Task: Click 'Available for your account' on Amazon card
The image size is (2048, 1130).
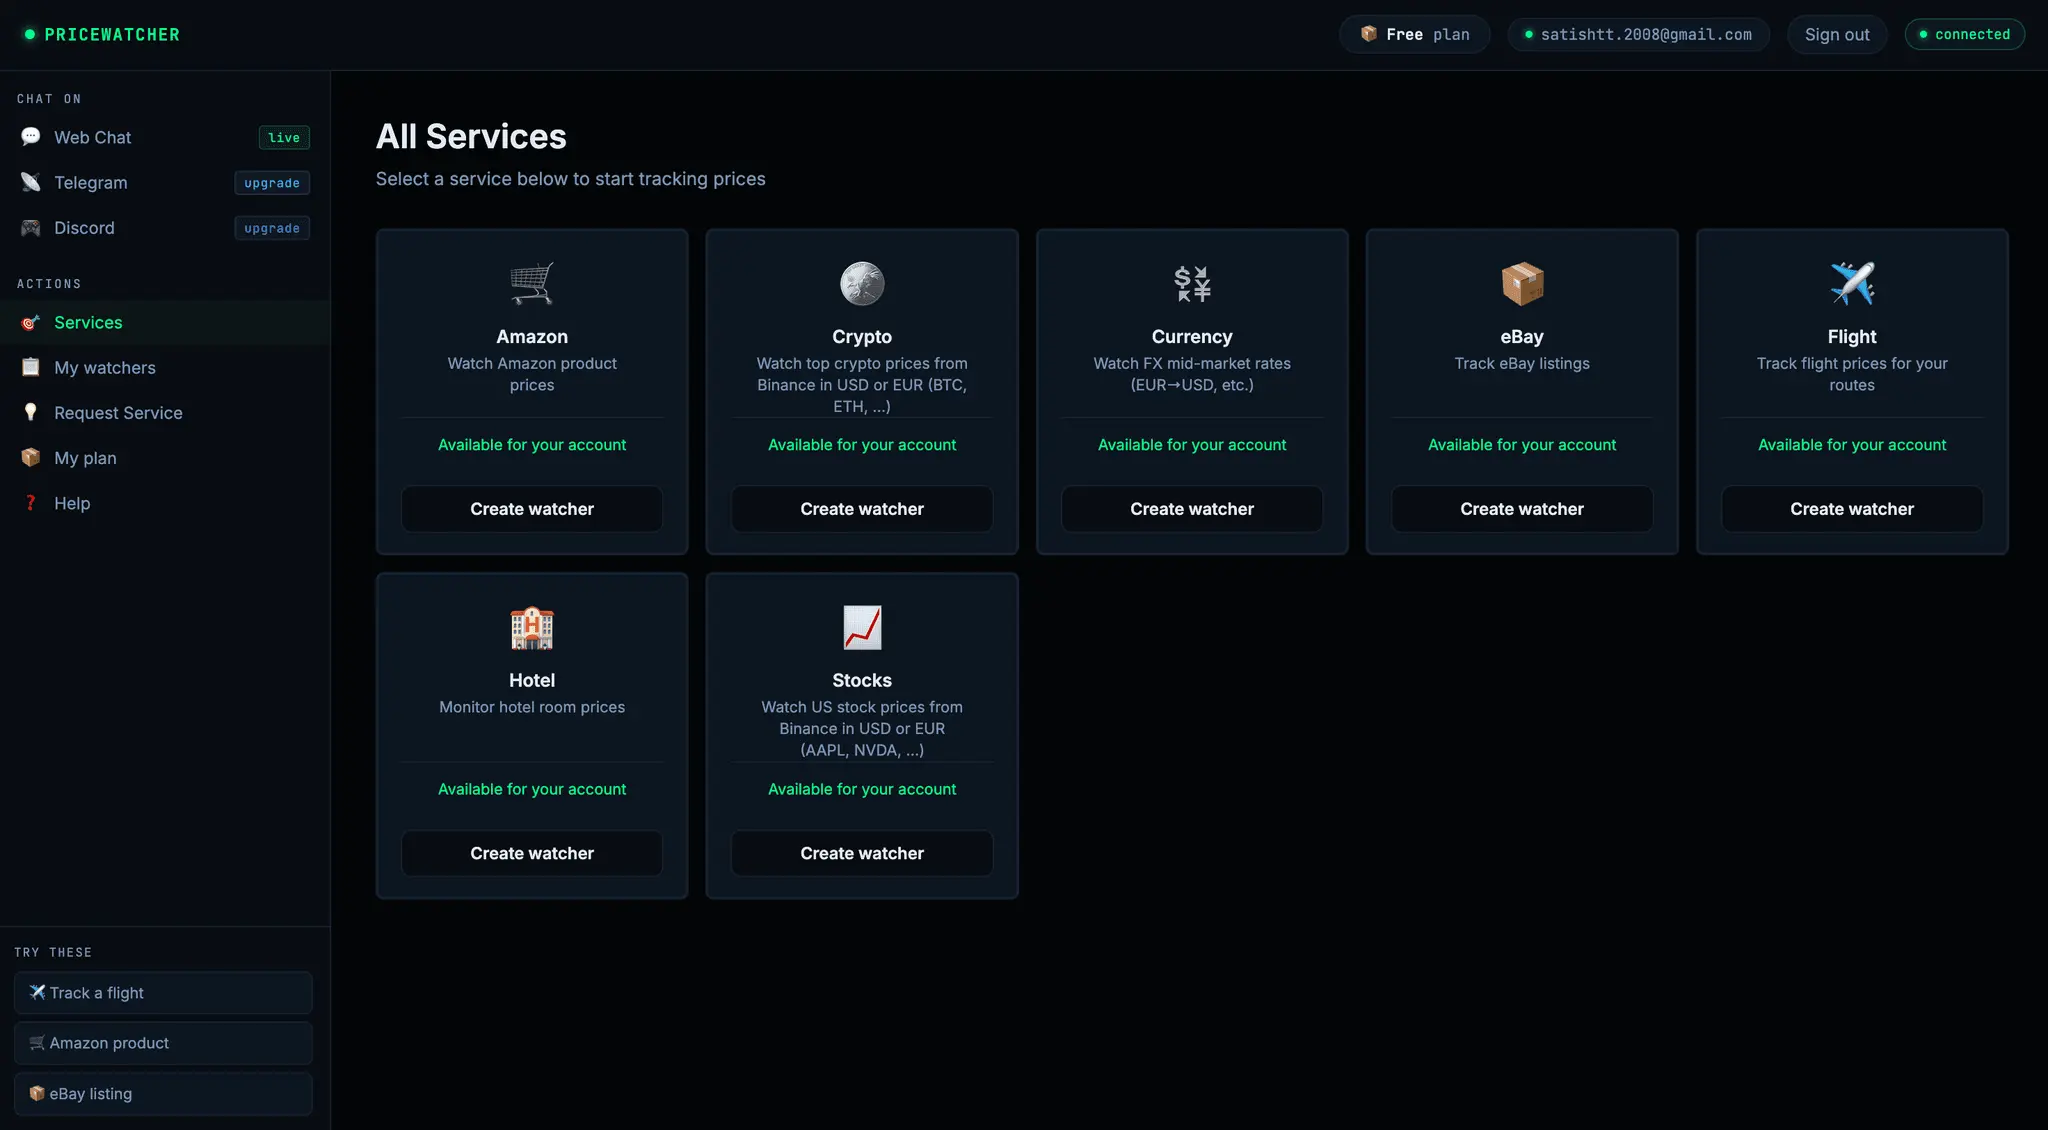Action: [532, 445]
